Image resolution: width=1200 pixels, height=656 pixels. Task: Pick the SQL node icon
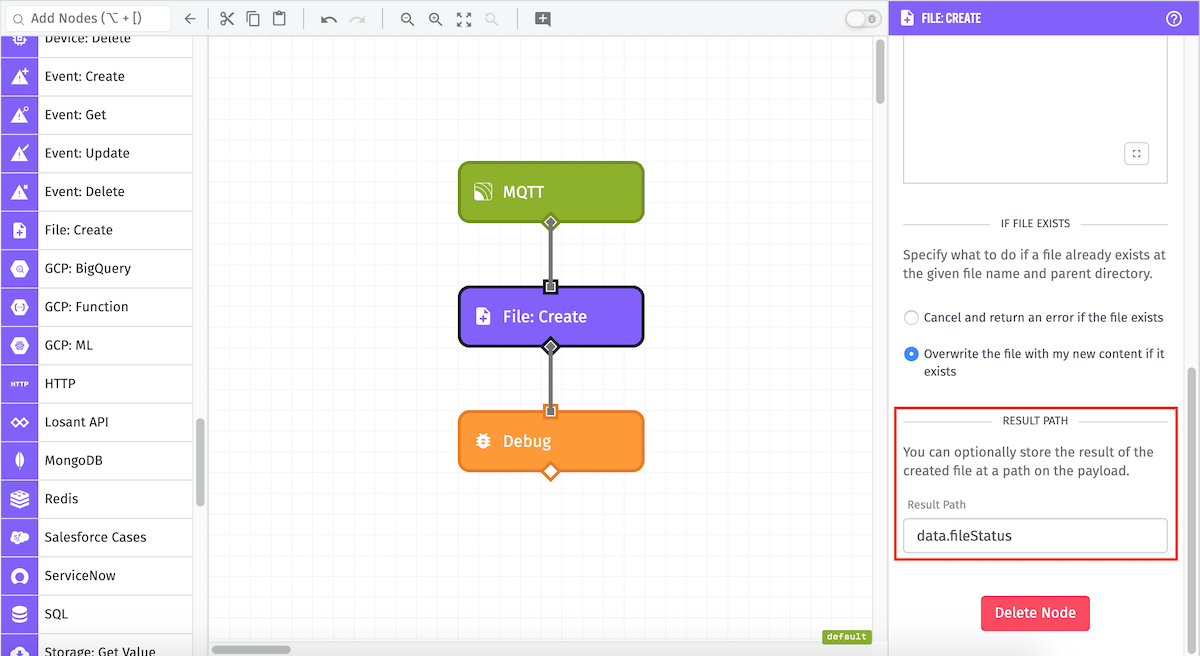click(19, 614)
